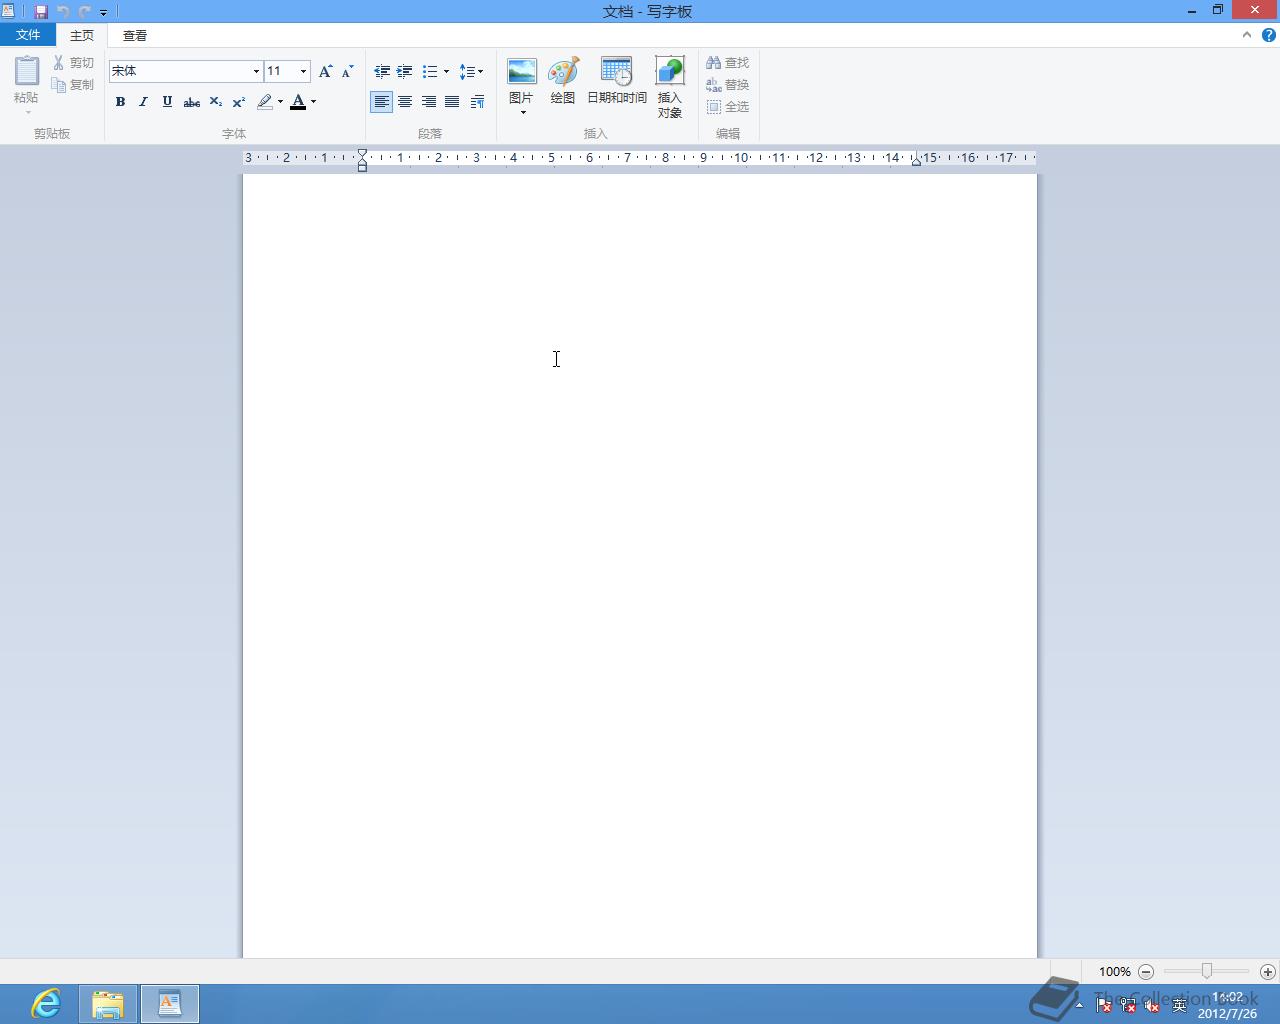The width and height of the screenshot is (1280, 1024).
Task: Open WordPad help question mark
Action: [x=1269, y=35]
